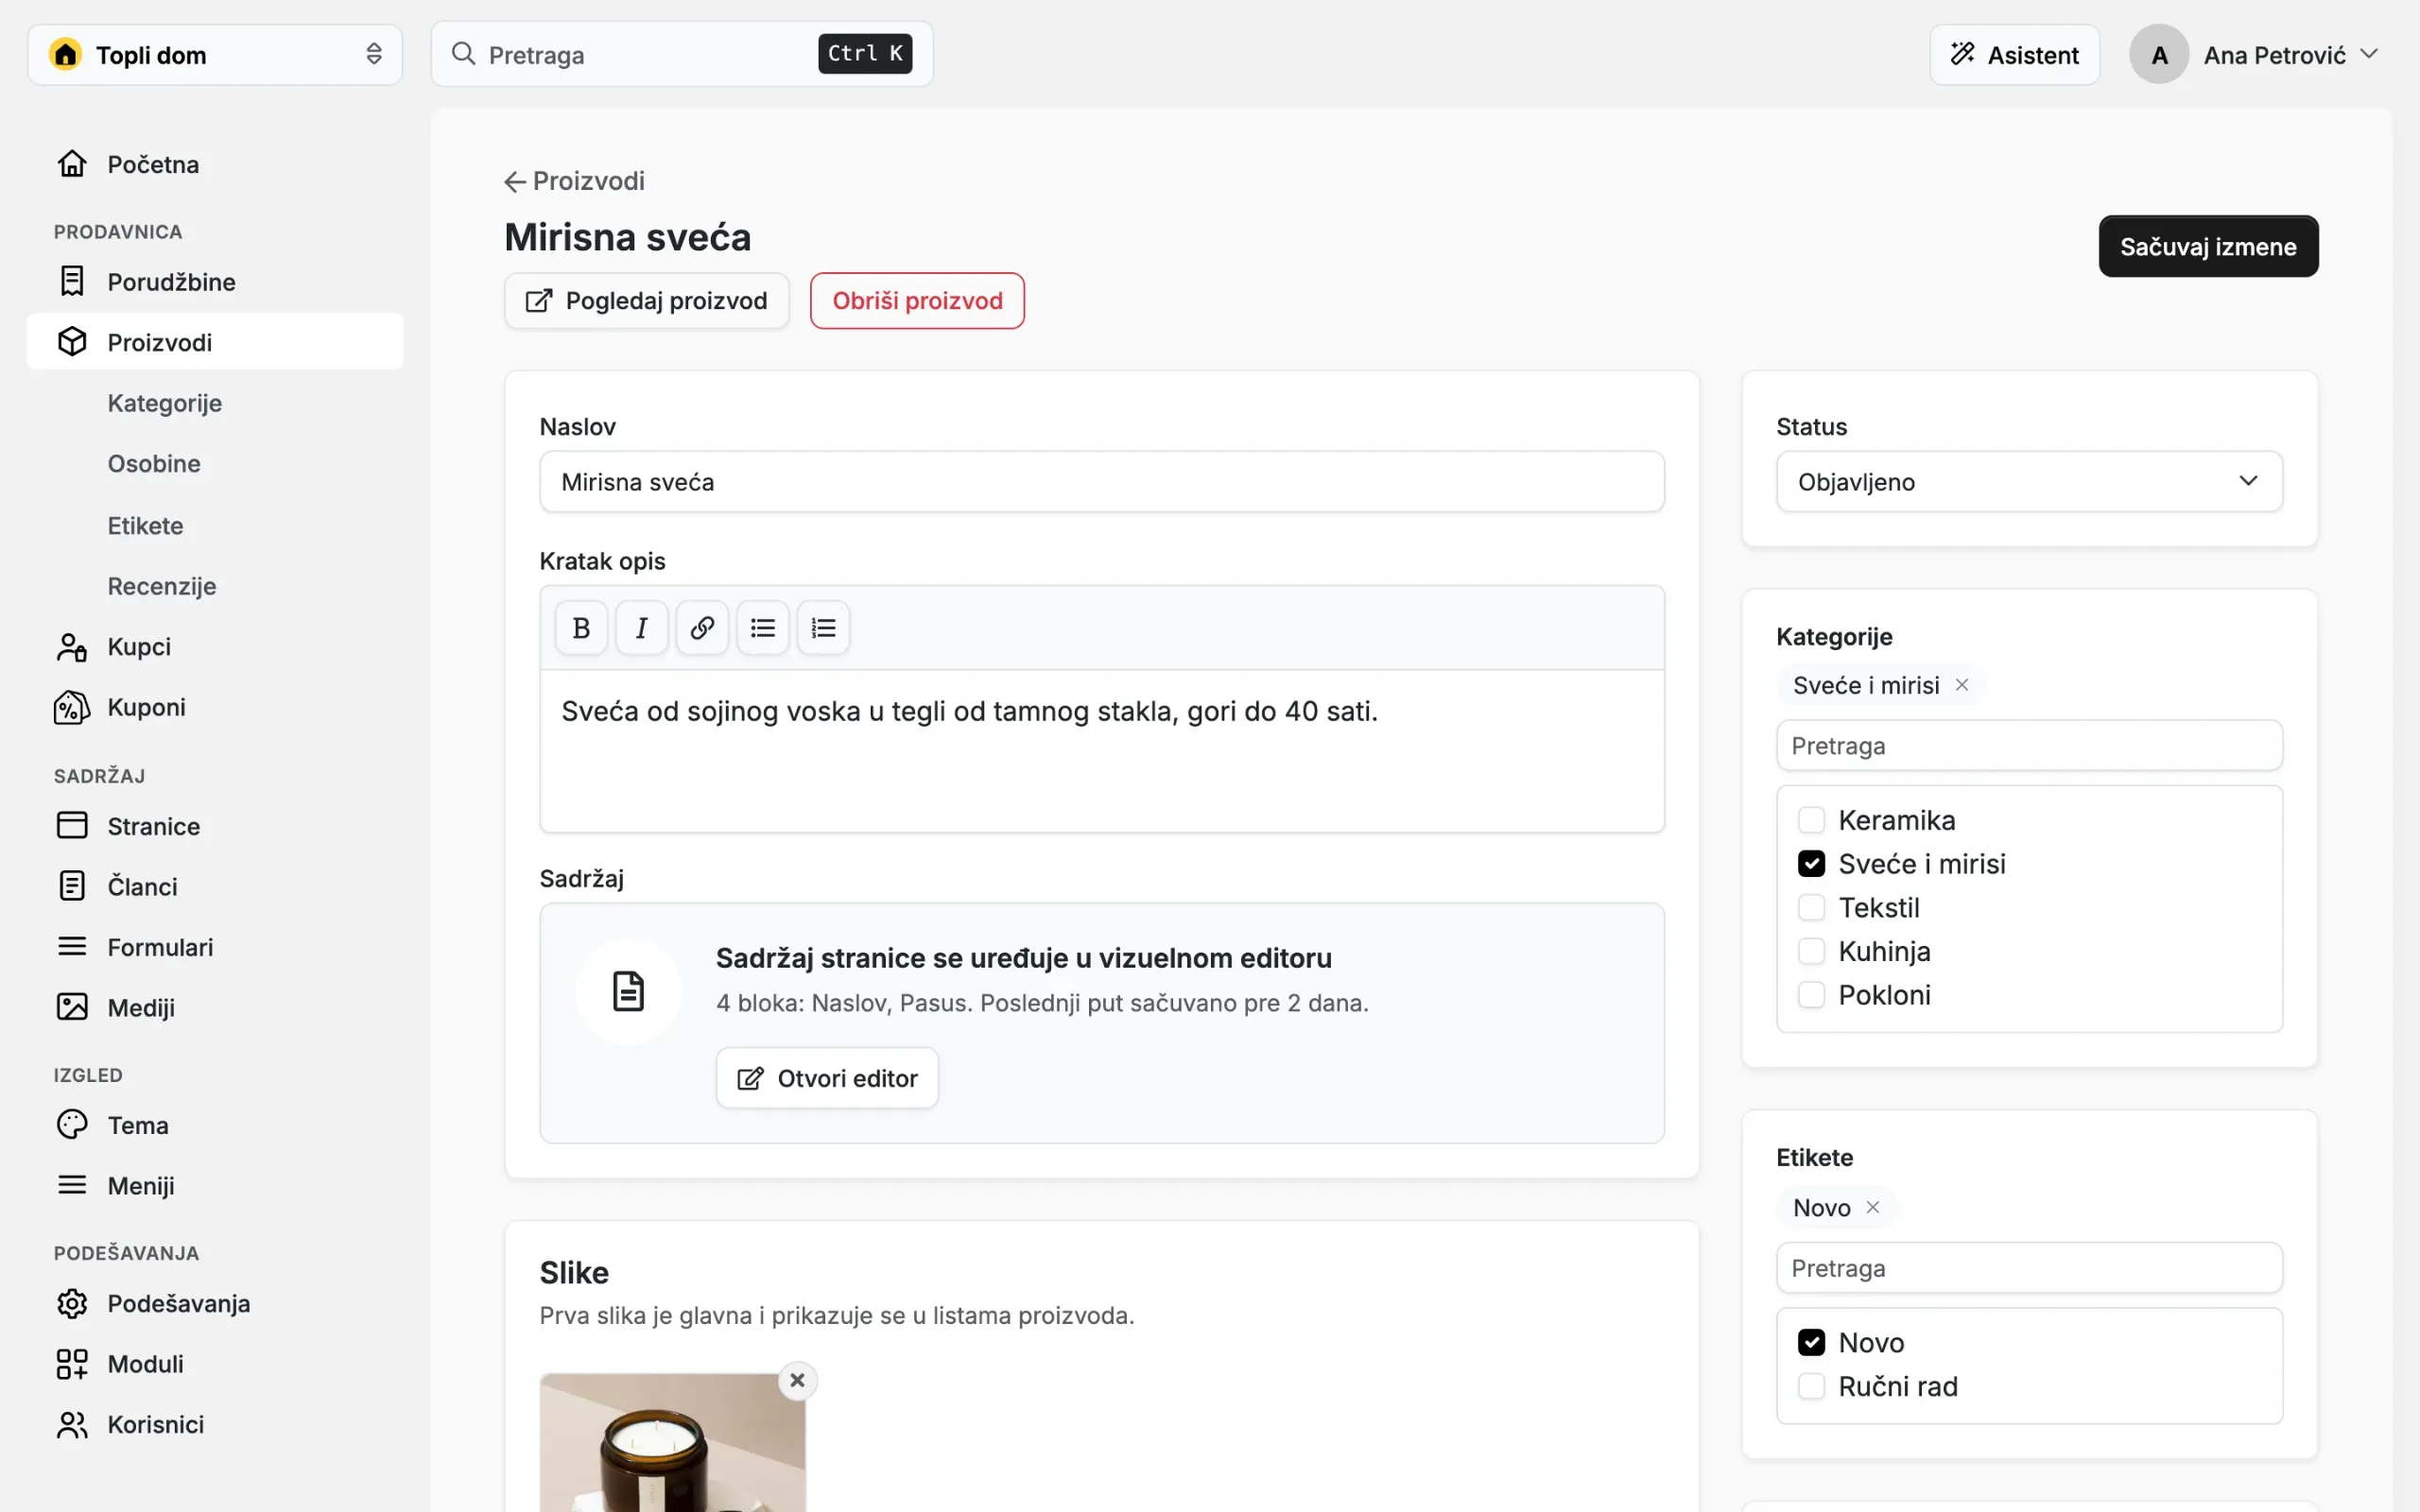Viewport: 2420px width, 1512px height.
Task: Click Pogledaj proizvod button
Action: click(x=647, y=301)
